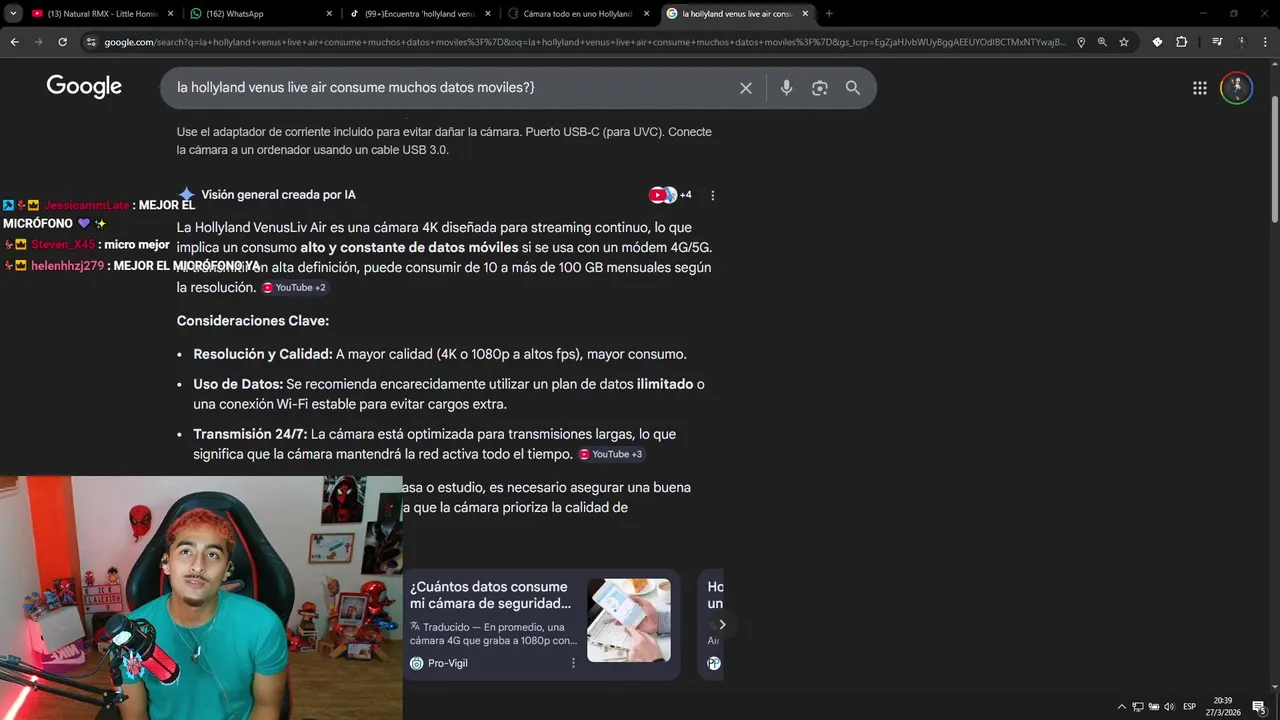Open Chrome profile avatar in toolbar
The image size is (1280, 720).
coord(1241,42)
